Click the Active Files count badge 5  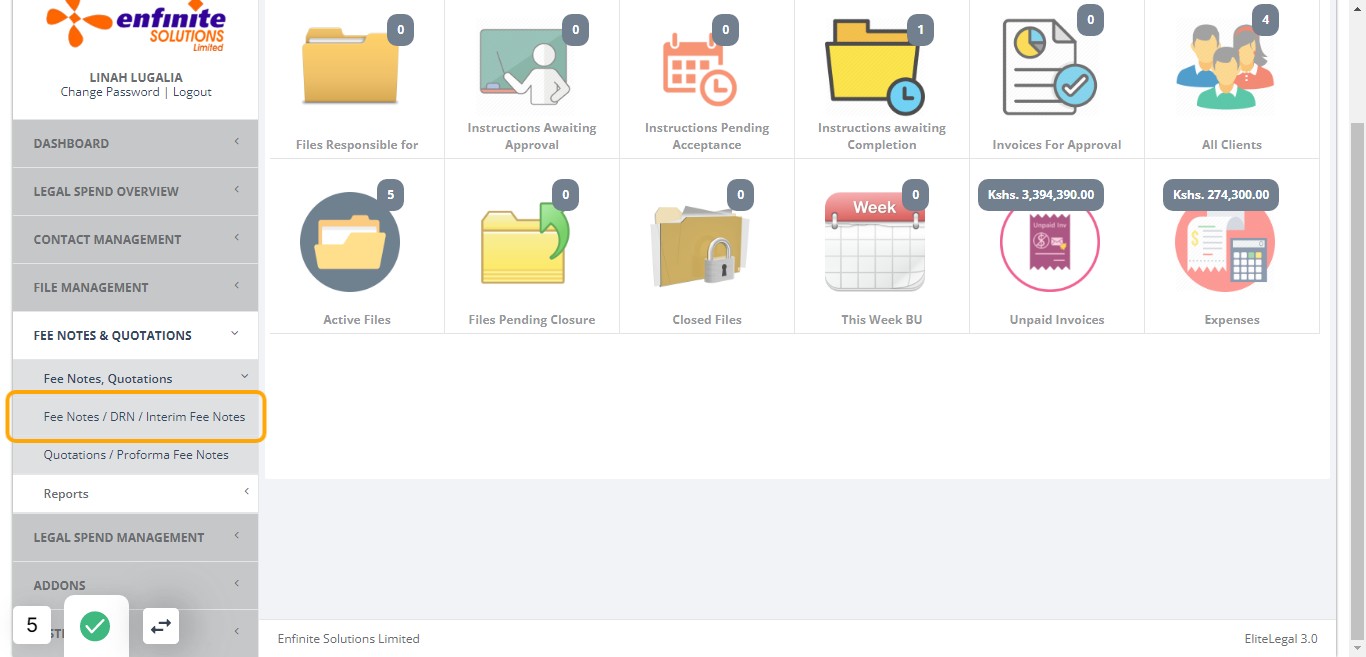[x=390, y=195]
